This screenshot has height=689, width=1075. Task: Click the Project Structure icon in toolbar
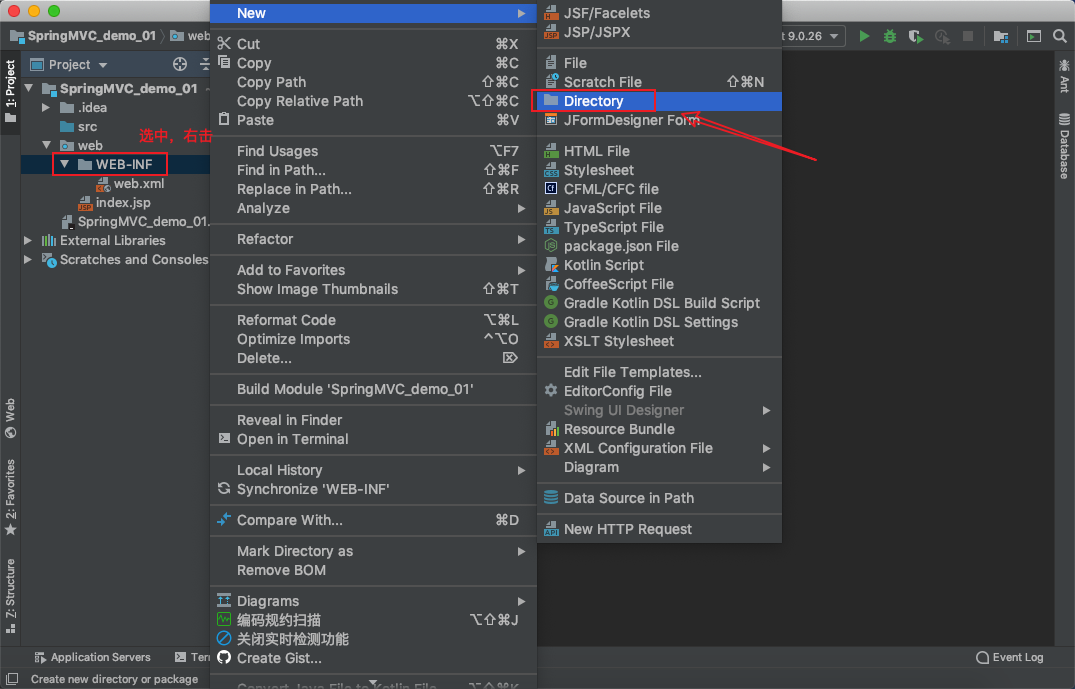(1001, 36)
